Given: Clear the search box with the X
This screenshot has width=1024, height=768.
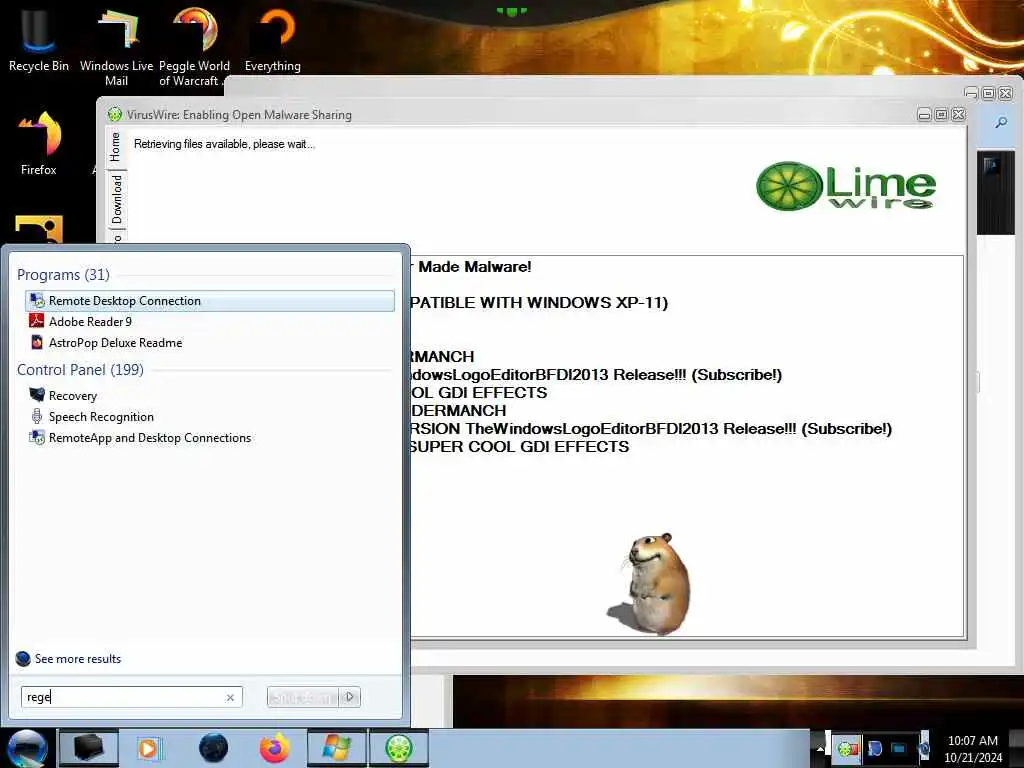Looking at the screenshot, I should click(230, 697).
